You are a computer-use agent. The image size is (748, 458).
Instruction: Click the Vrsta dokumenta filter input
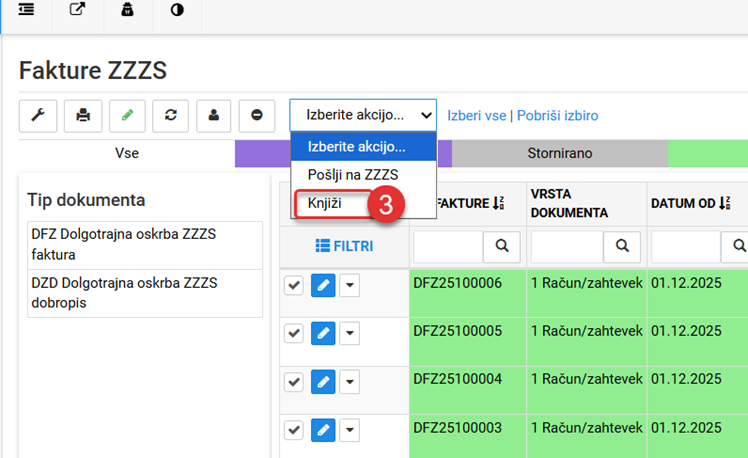coord(567,246)
